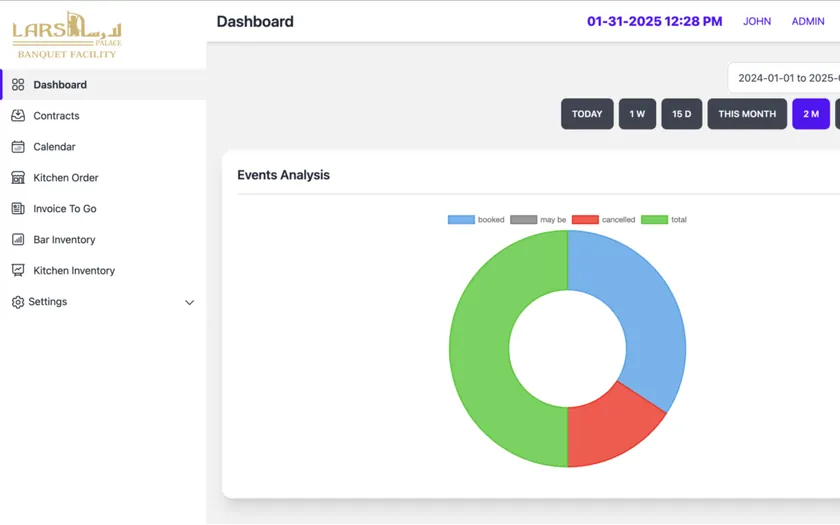The height and width of the screenshot is (525, 840).
Task: Click the Kitchen Order store icon
Action: 18,178
